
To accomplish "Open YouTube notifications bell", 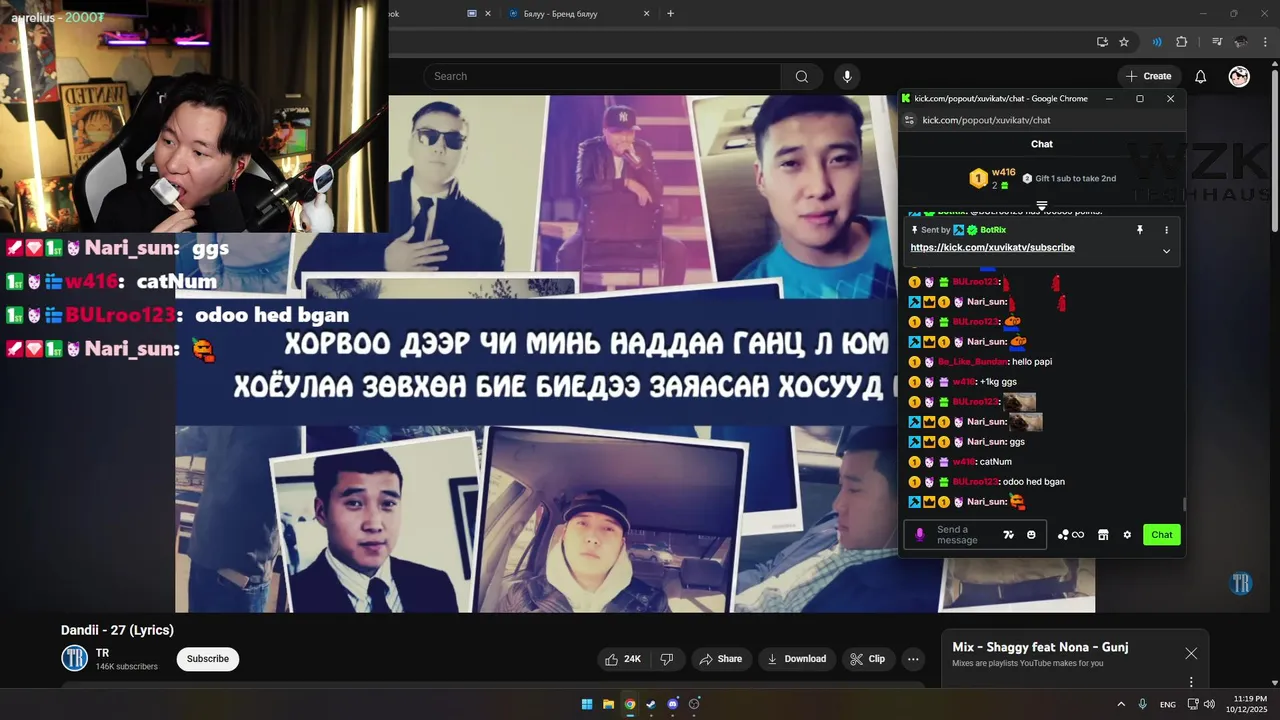I will (x=1200, y=76).
